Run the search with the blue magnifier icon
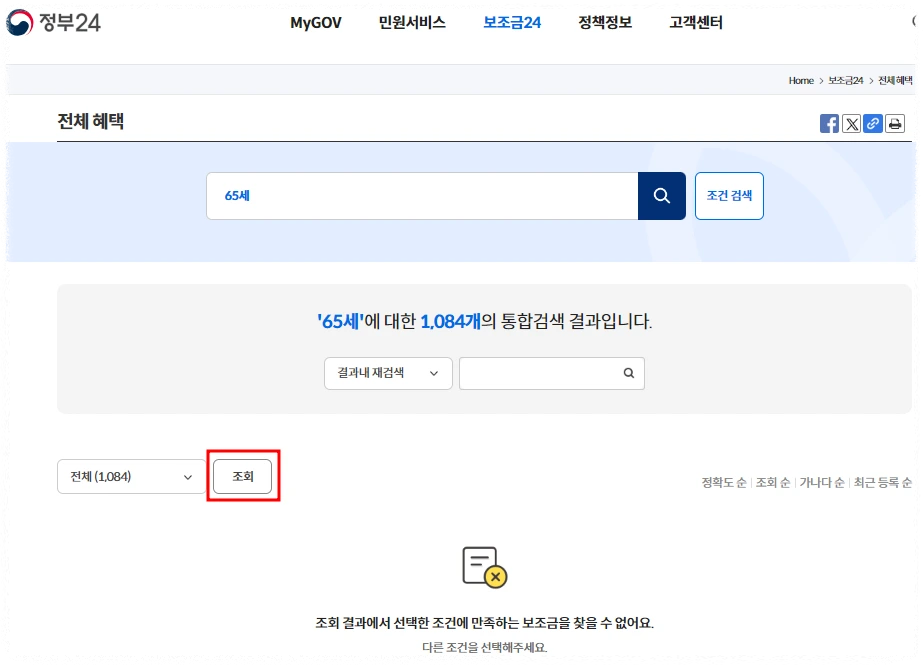This screenshot has height=665, width=923. tap(662, 196)
